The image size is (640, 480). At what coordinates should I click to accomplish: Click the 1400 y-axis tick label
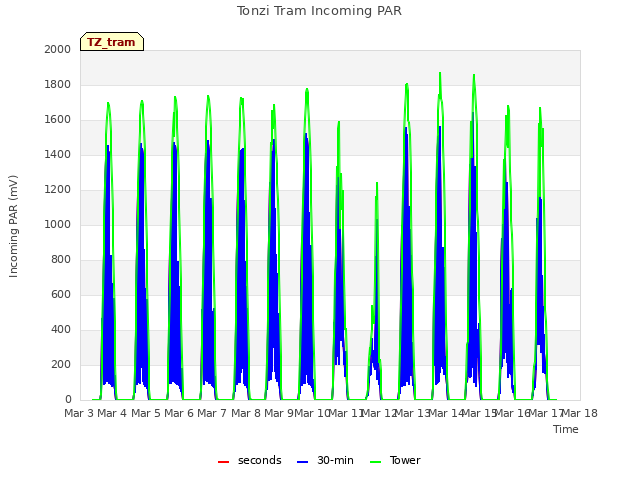pyautogui.click(x=58, y=154)
